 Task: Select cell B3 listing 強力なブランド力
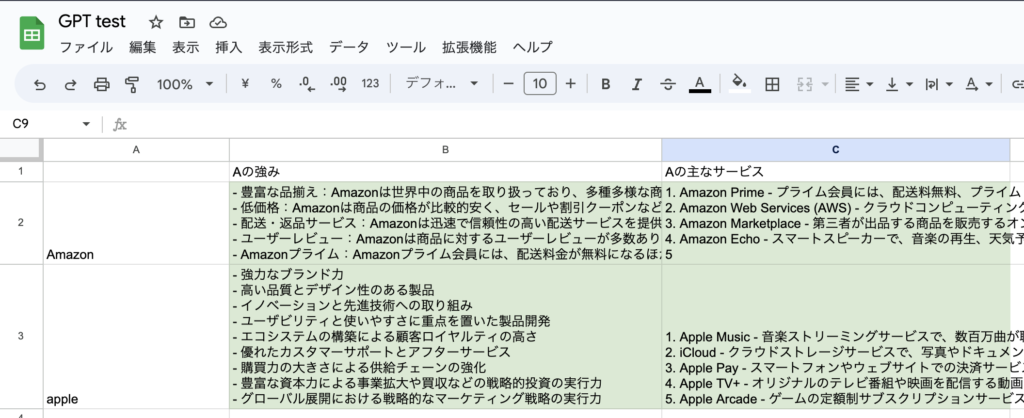point(445,336)
